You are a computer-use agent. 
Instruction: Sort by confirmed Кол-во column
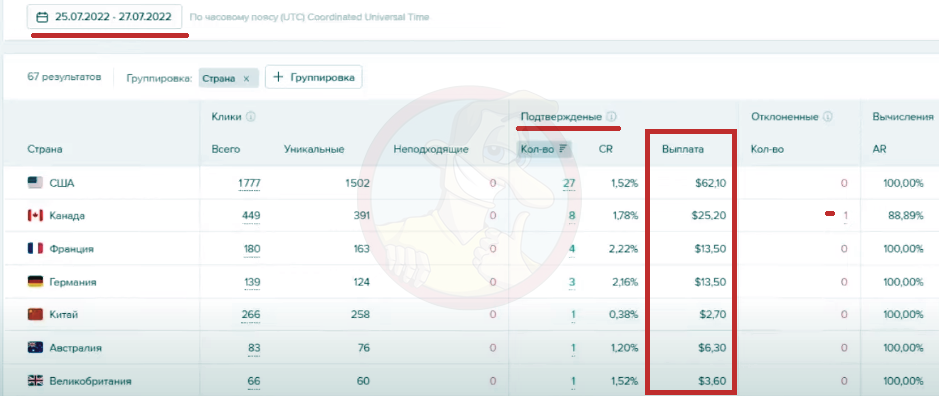pyautogui.click(x=544, y=149)
